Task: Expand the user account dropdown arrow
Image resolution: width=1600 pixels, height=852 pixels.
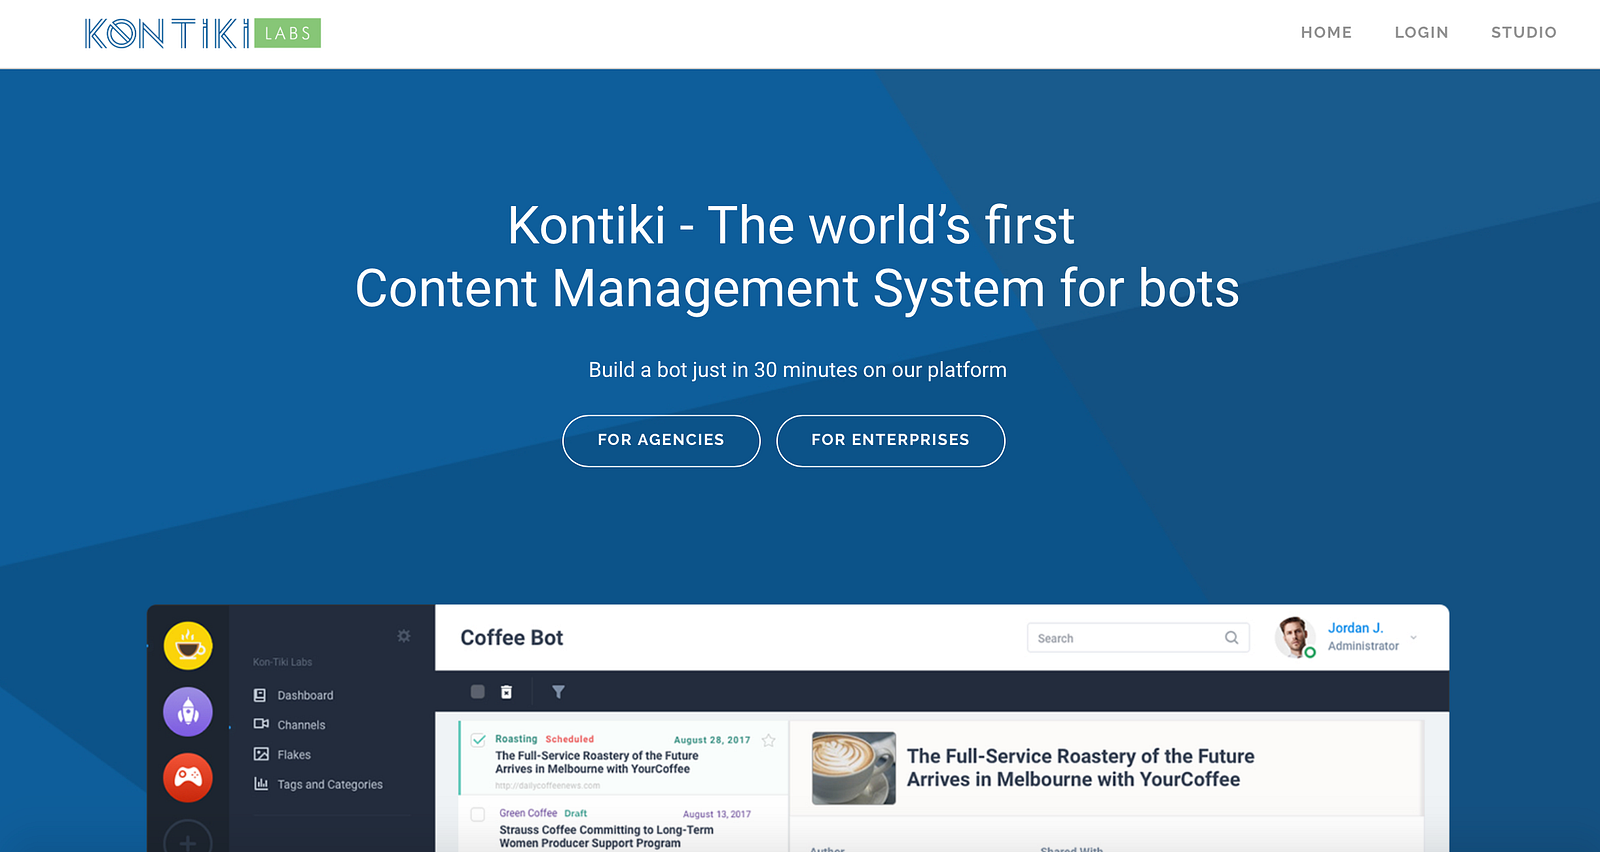Action: tap(1413, 637)
